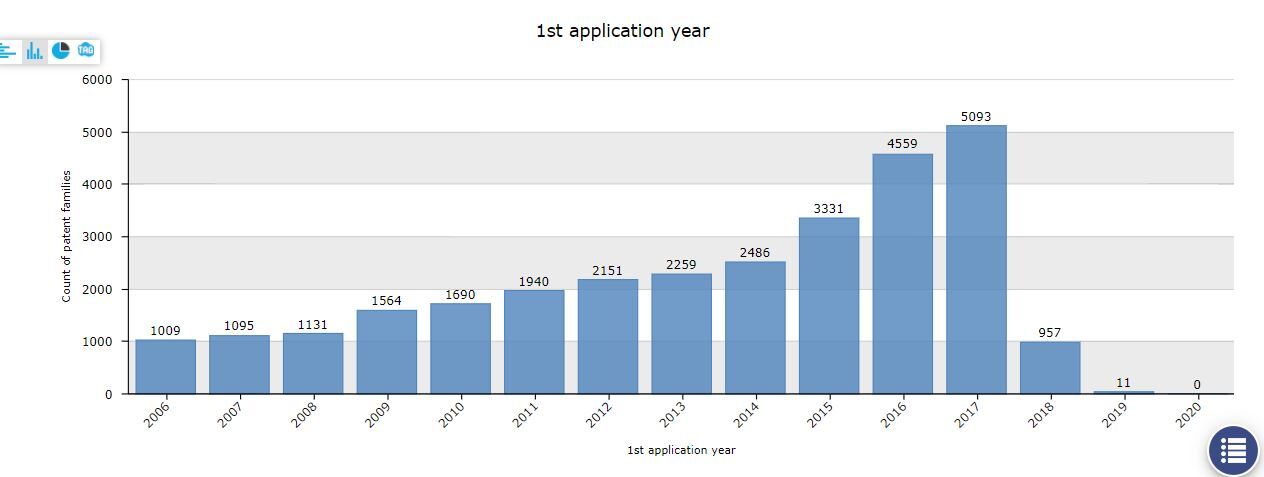This screenshot has width=1264, height=477.
Task: Click the 2018 bar with 957
Action: point(1050,368)
